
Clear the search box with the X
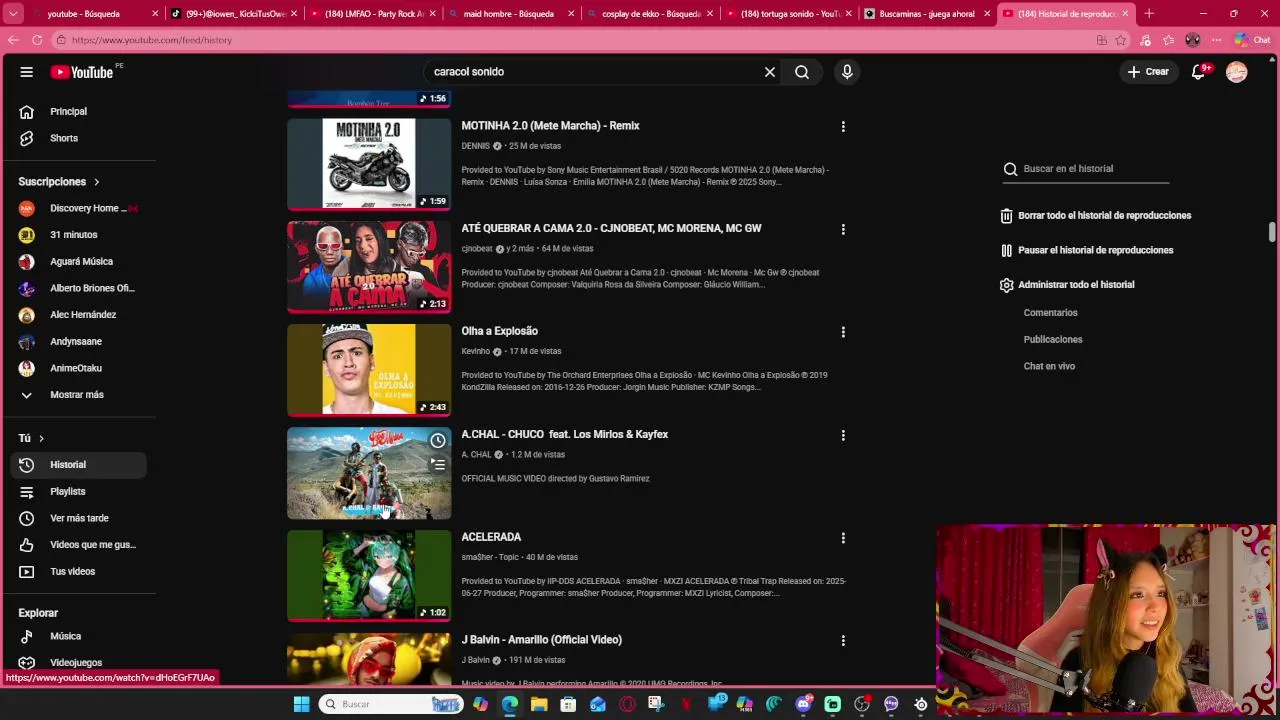pos(770,72)
